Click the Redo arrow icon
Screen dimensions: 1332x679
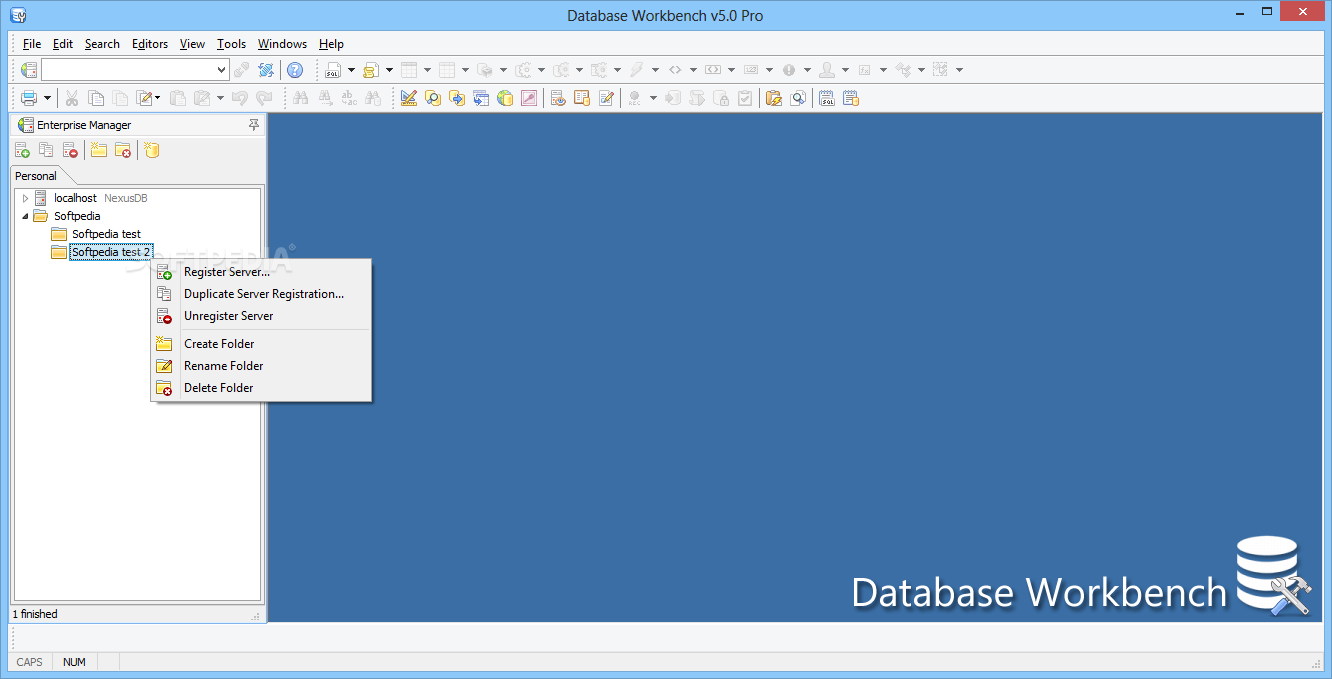[x=264, y=98]
